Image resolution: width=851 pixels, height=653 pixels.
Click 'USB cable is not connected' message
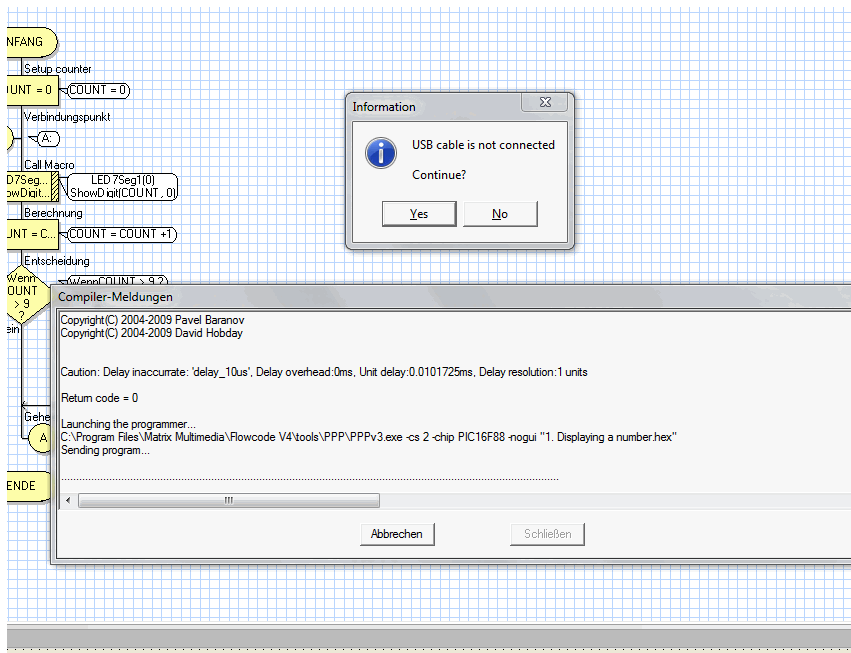point(483,145)
